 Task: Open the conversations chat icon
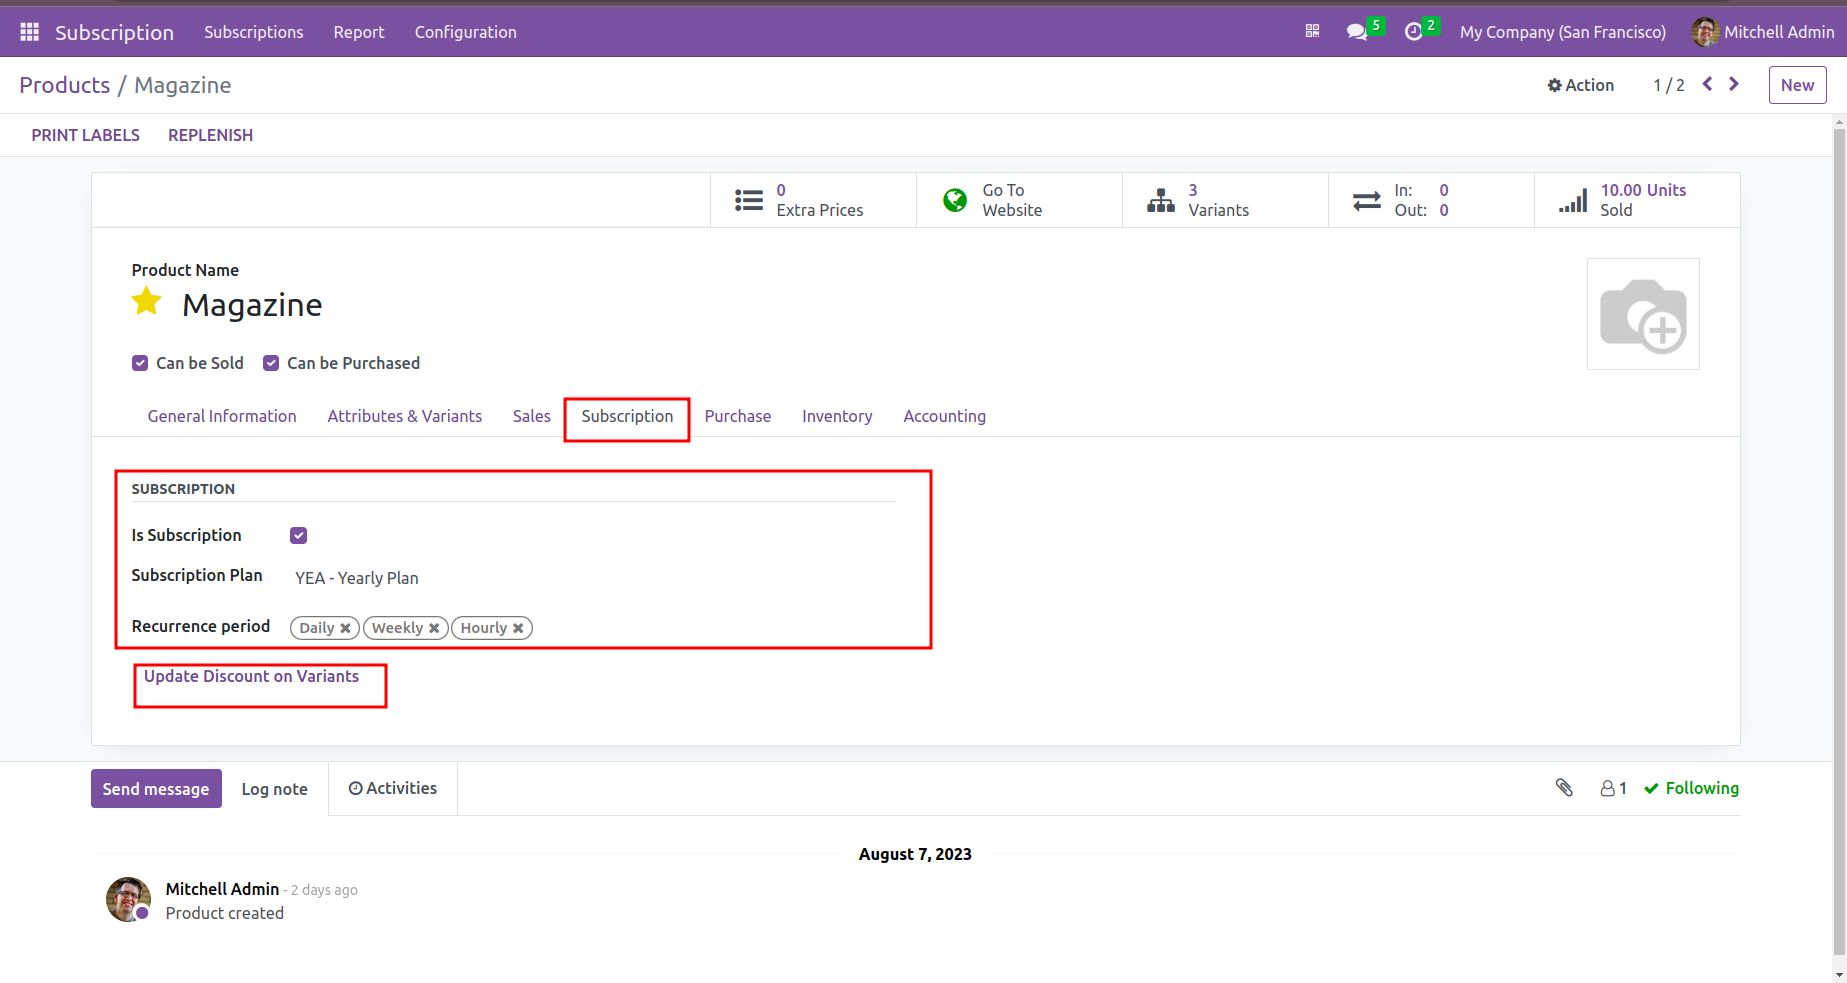1357,32
